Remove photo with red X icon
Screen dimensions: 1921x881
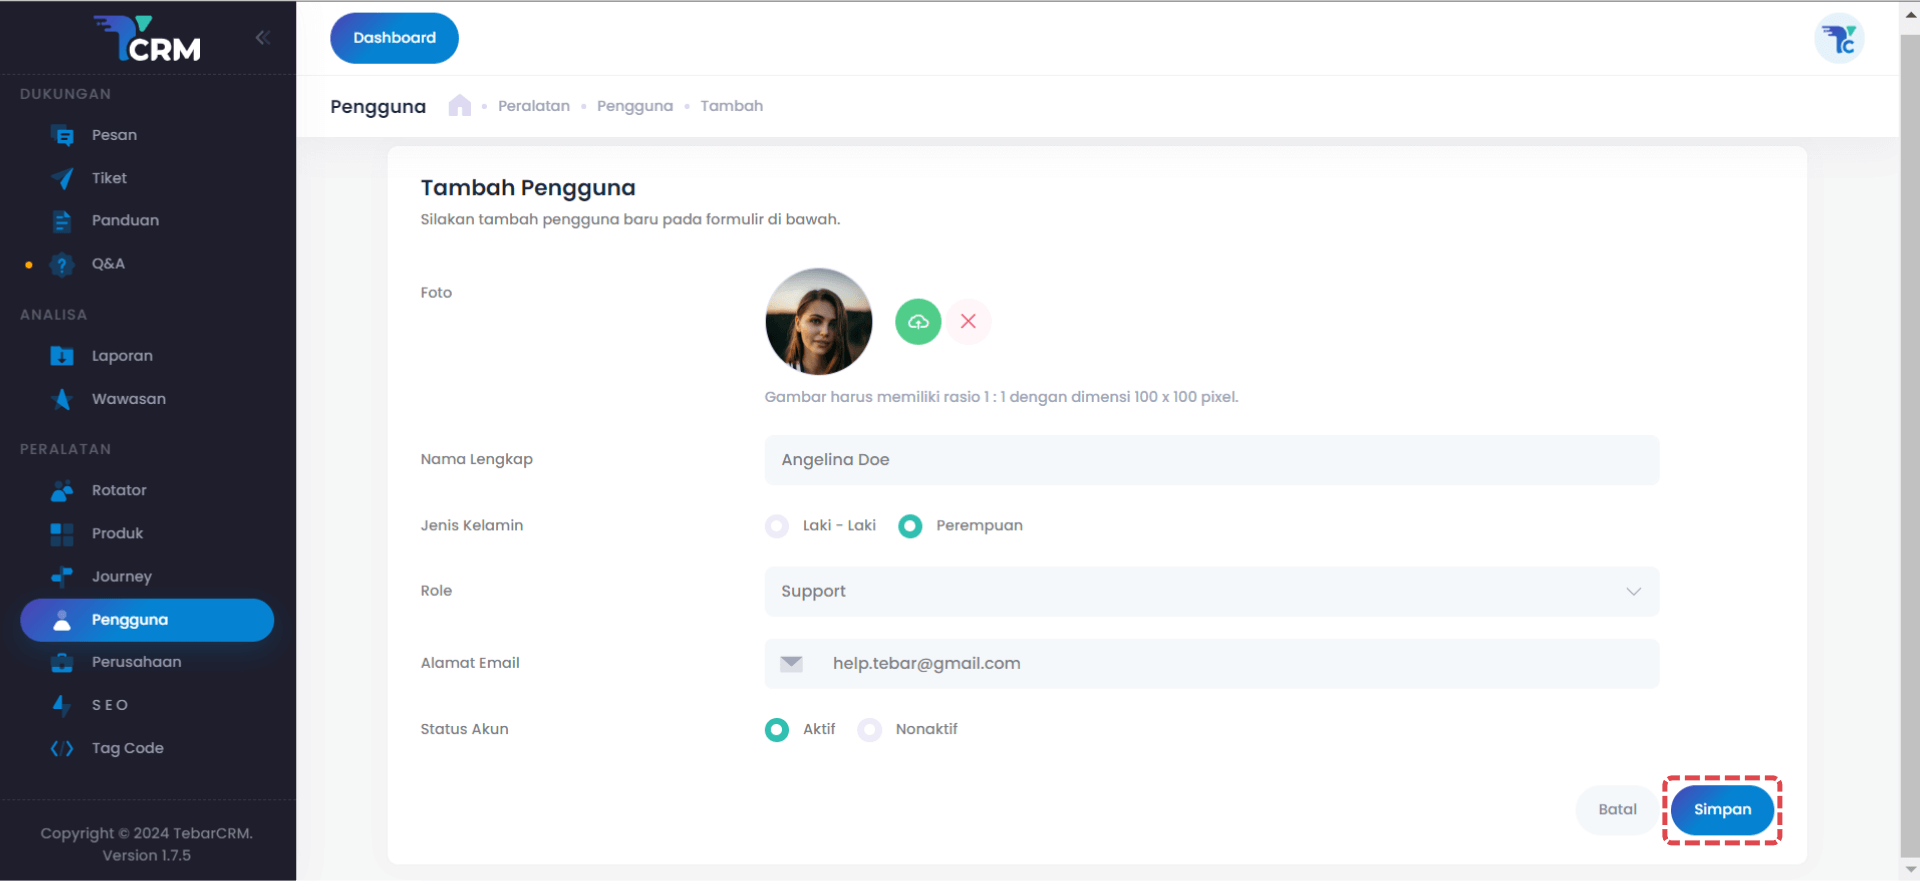pos(968,322)
